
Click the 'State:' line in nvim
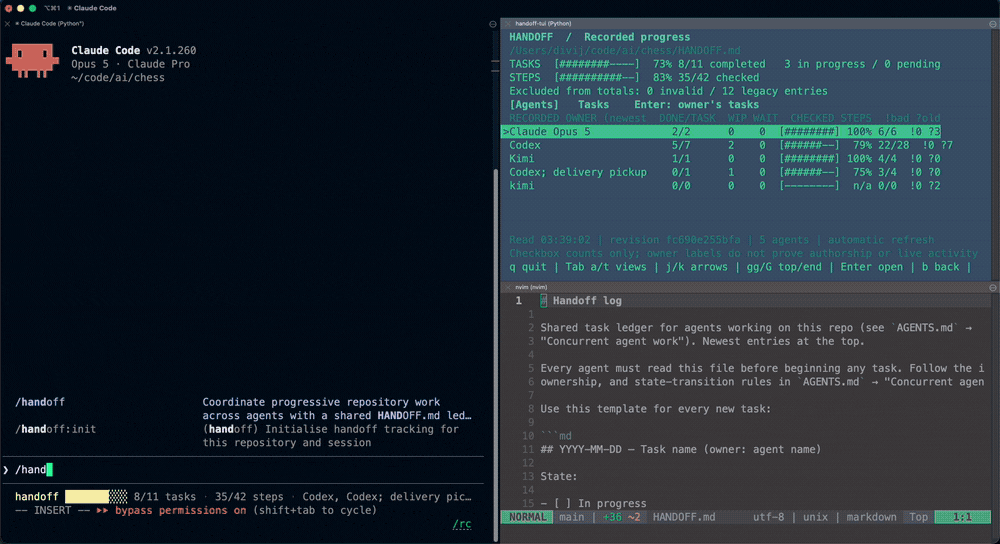click(x=559, y=476)
